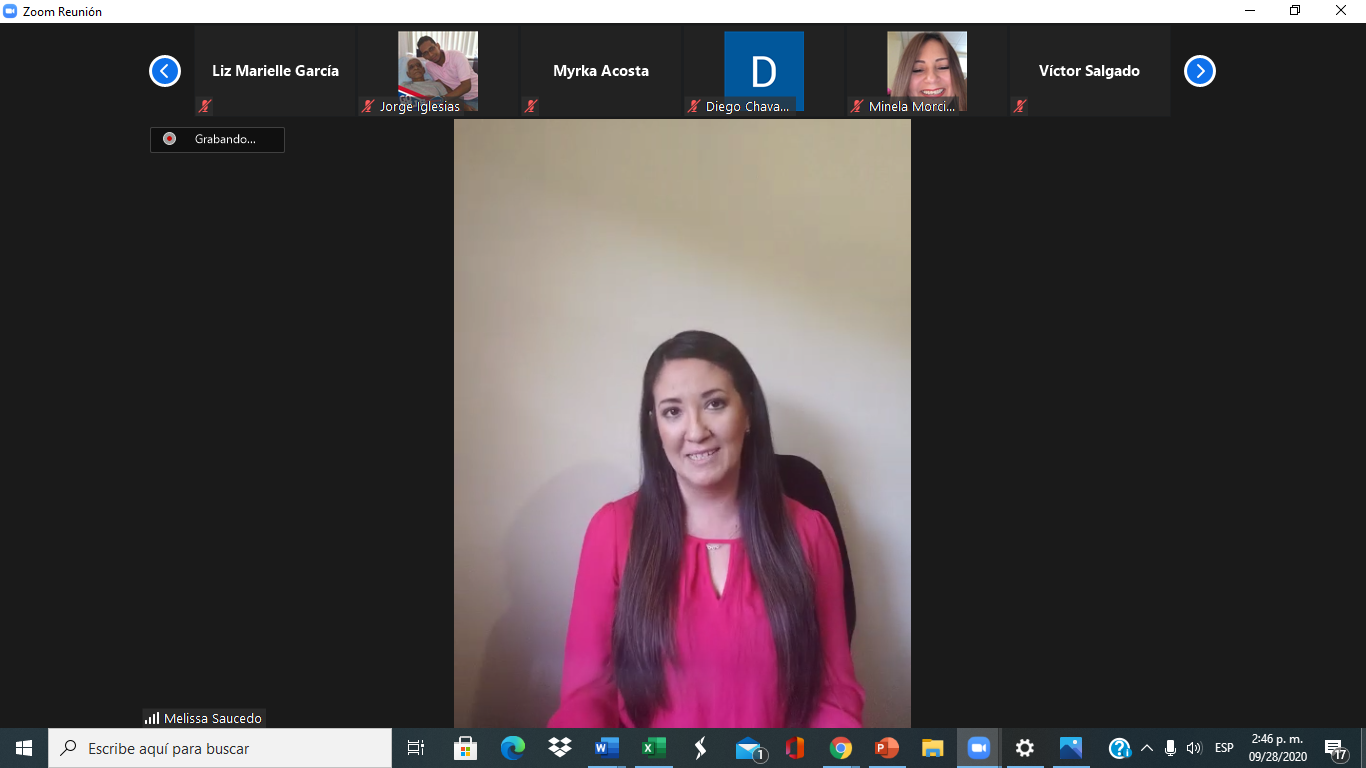Screen dimensions: 1366x768
Task: Click the Grabando... recording indicator
Action: click(x=217, y=139)
